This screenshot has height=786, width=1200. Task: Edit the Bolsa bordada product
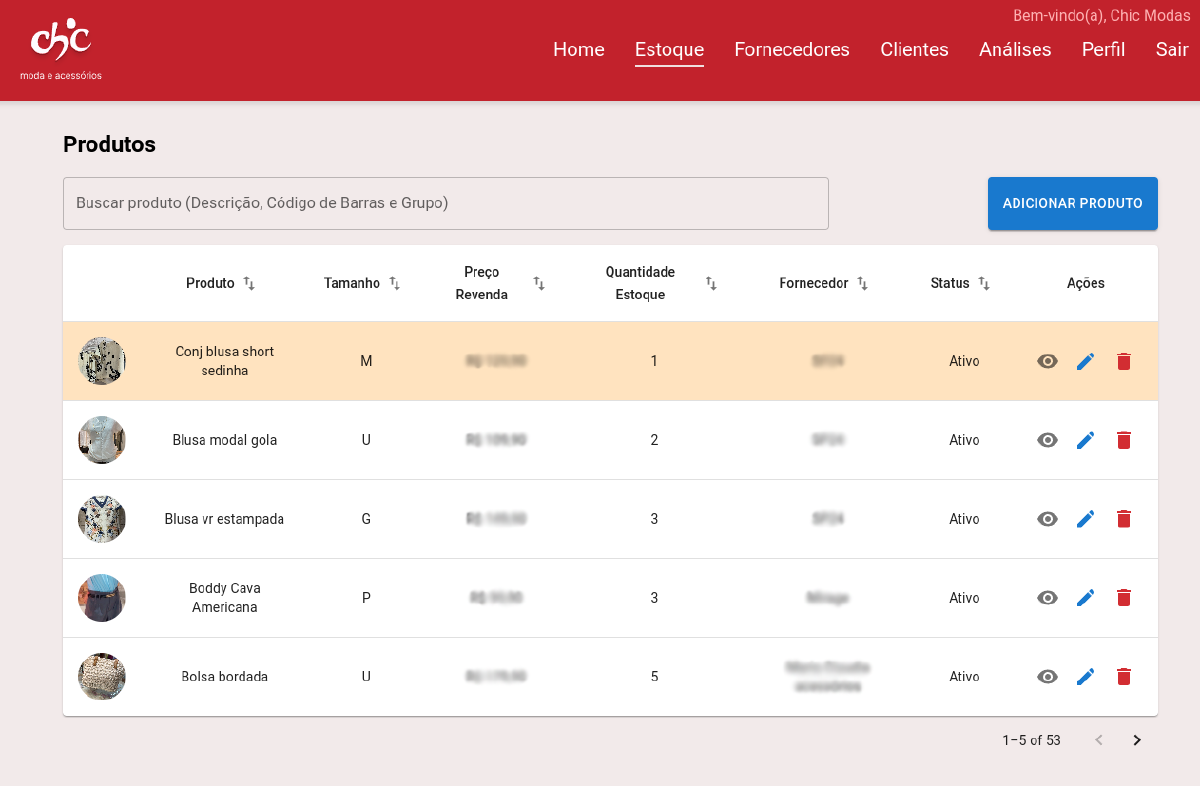pyautogui.click(x=1085, y=677)
